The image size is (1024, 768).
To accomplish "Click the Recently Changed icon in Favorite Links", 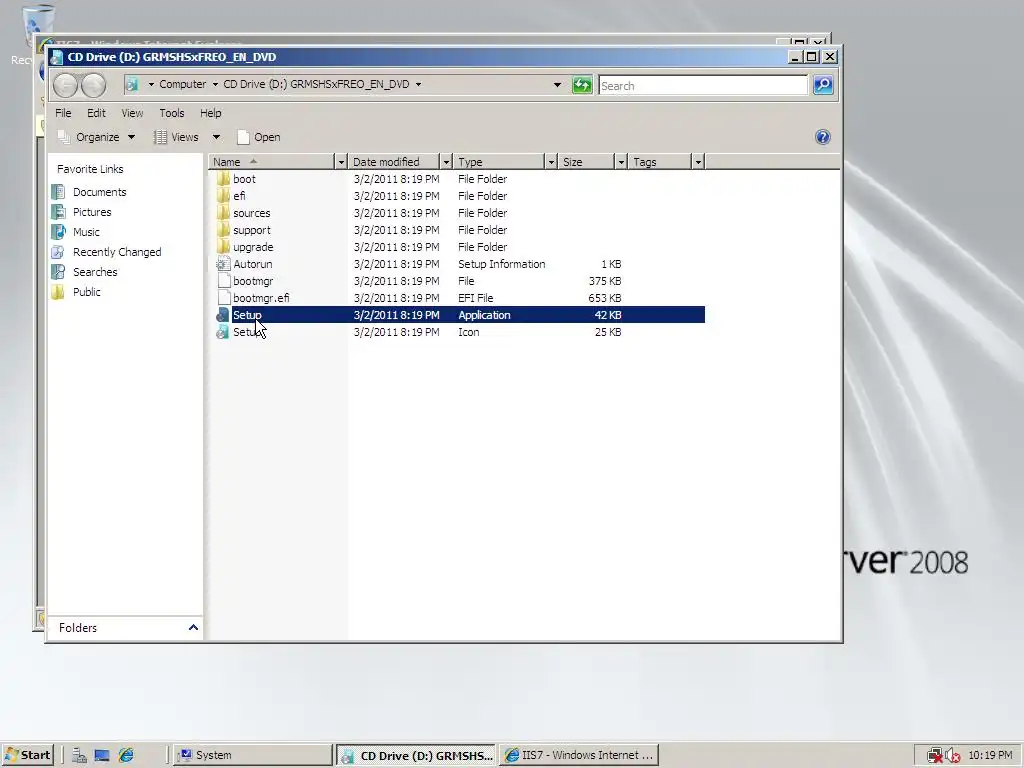I will tap(58, 251).
